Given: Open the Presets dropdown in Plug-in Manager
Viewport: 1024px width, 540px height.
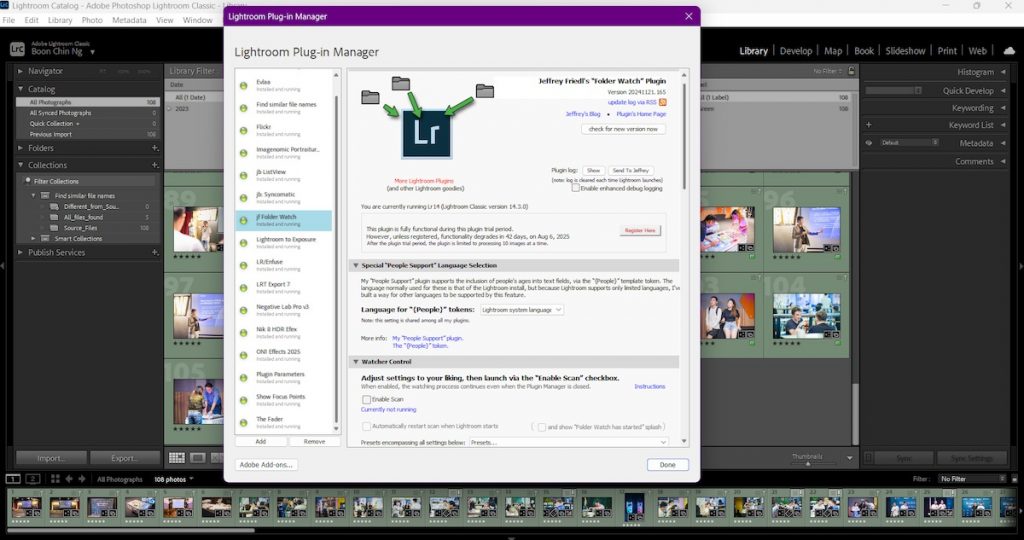Looking at the screenshot, I should click(x=569, y=442).
